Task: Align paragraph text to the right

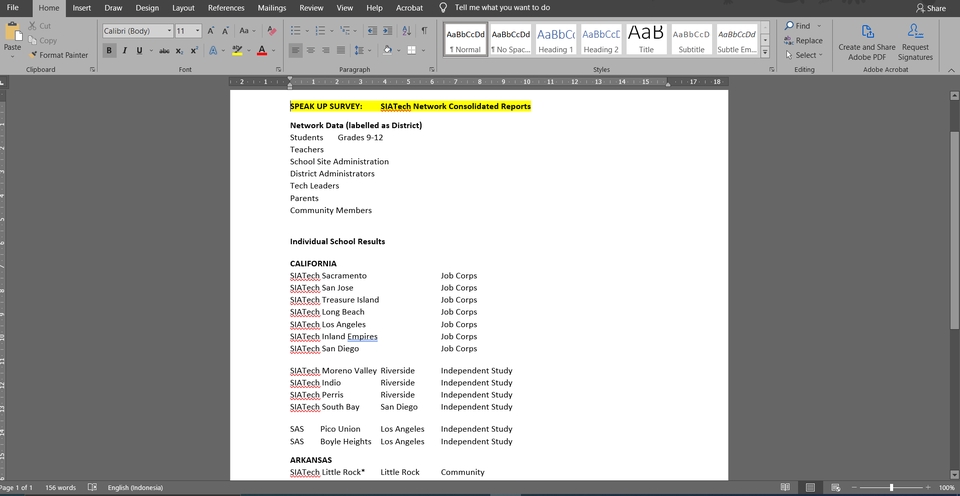Action: coord(326,50)
